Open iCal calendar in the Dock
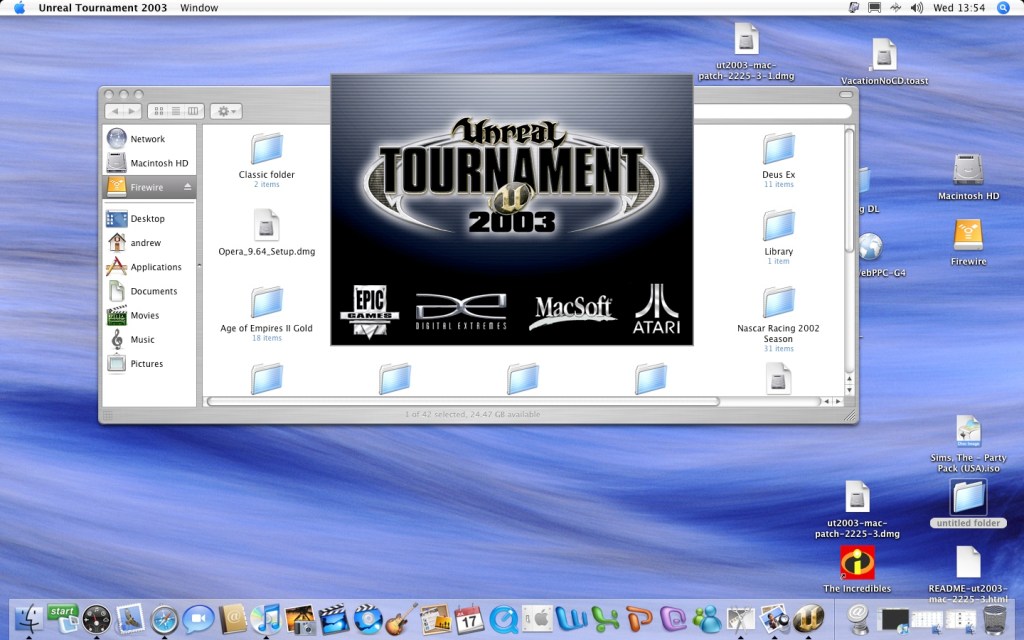 [x=469, y=620]
